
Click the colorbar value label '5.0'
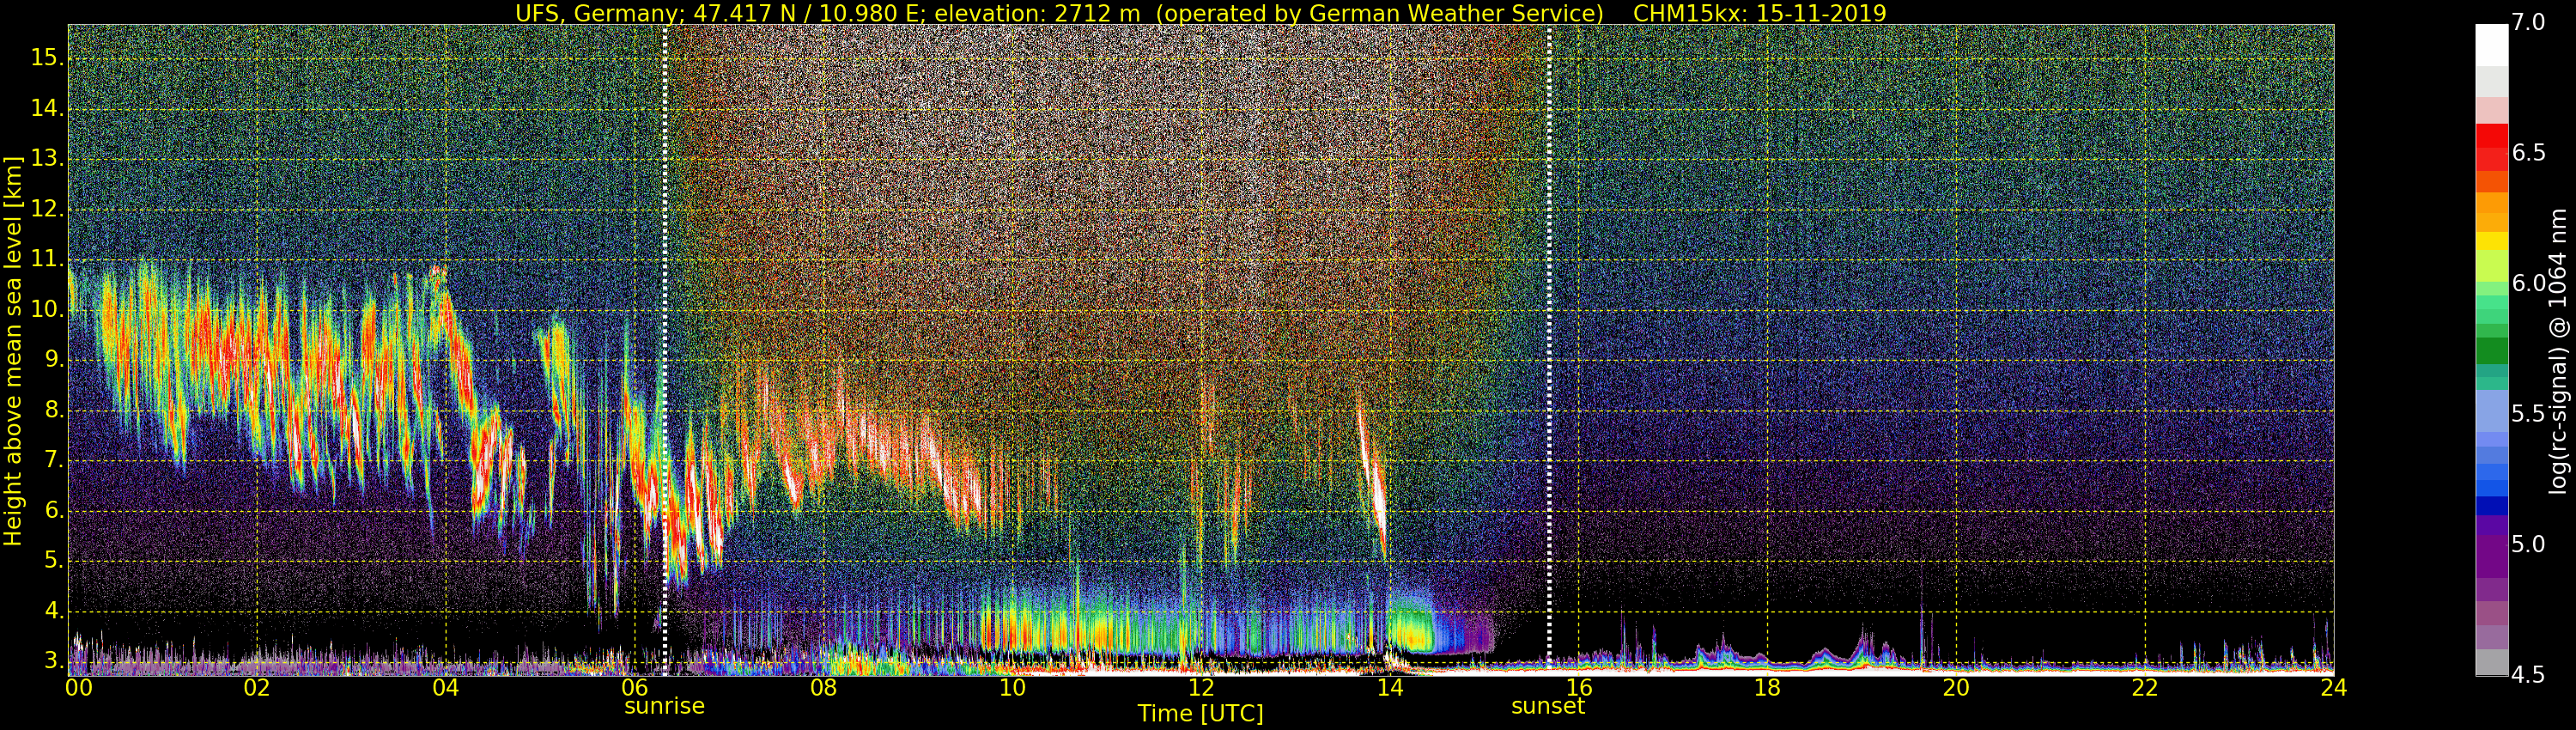click(2529, 544)
